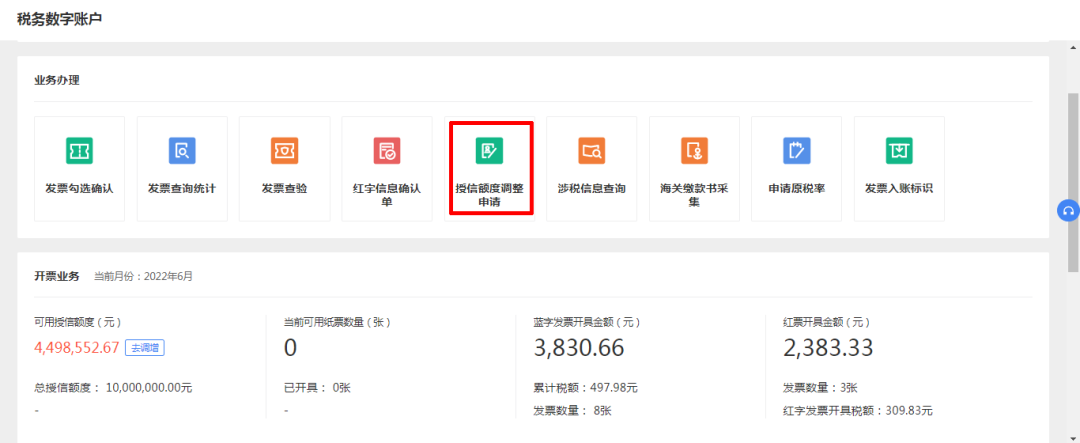Click the 发票勾选确认 label
Image resolution: width=1080 pixels, height=443 pixels.
pos(79,189)
